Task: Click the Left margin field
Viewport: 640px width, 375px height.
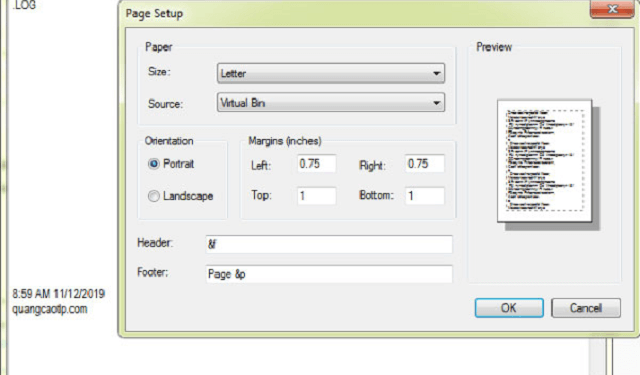Action: click(x=316, y=164)
